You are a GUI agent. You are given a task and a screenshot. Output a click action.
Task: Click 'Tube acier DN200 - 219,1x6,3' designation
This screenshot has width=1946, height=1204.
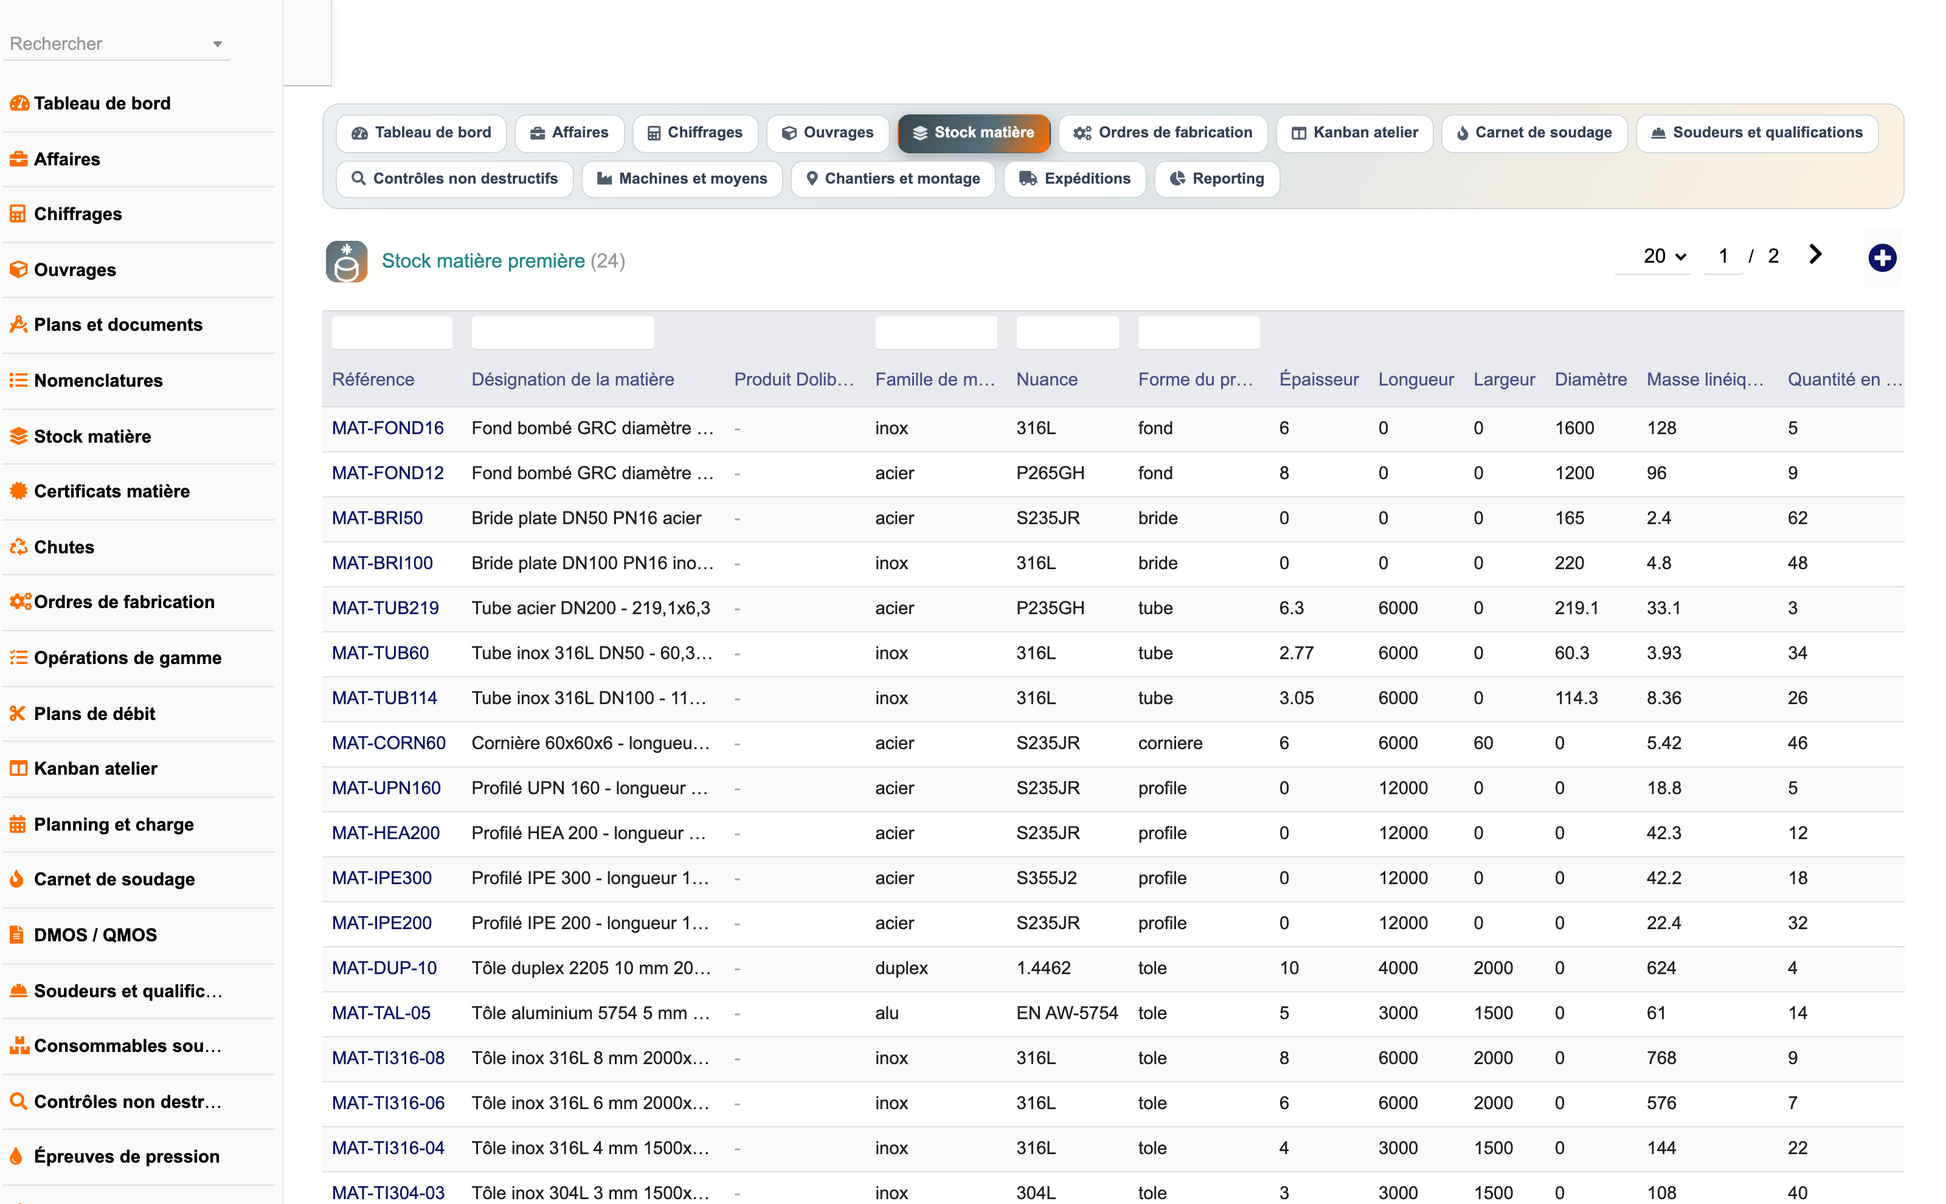tap(591, 608)
